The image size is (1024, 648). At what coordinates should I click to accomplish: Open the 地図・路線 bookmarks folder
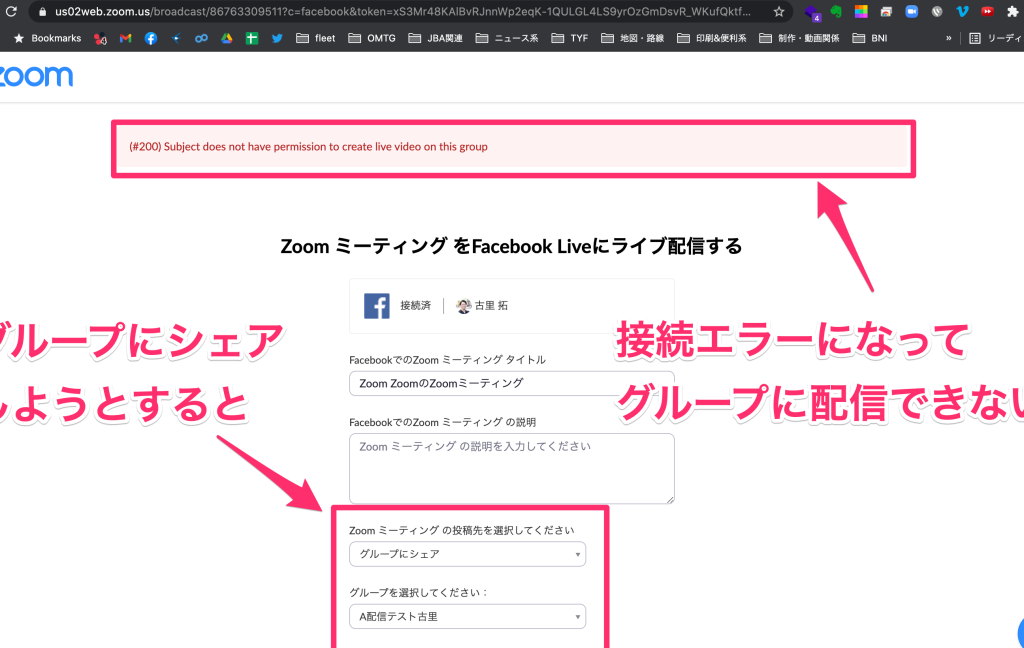[x=632, y=39]
